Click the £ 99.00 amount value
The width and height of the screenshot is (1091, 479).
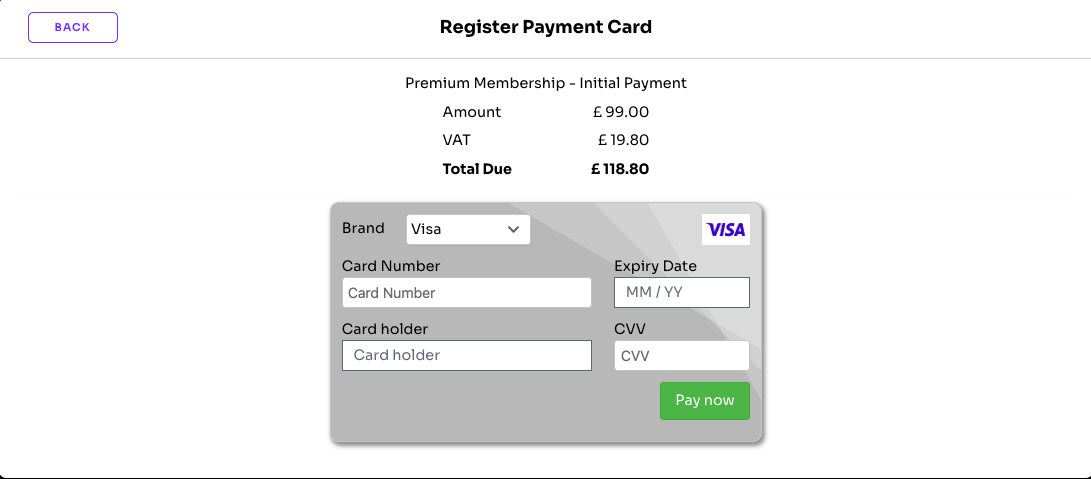pyautogui.click(x=621, y=112)
